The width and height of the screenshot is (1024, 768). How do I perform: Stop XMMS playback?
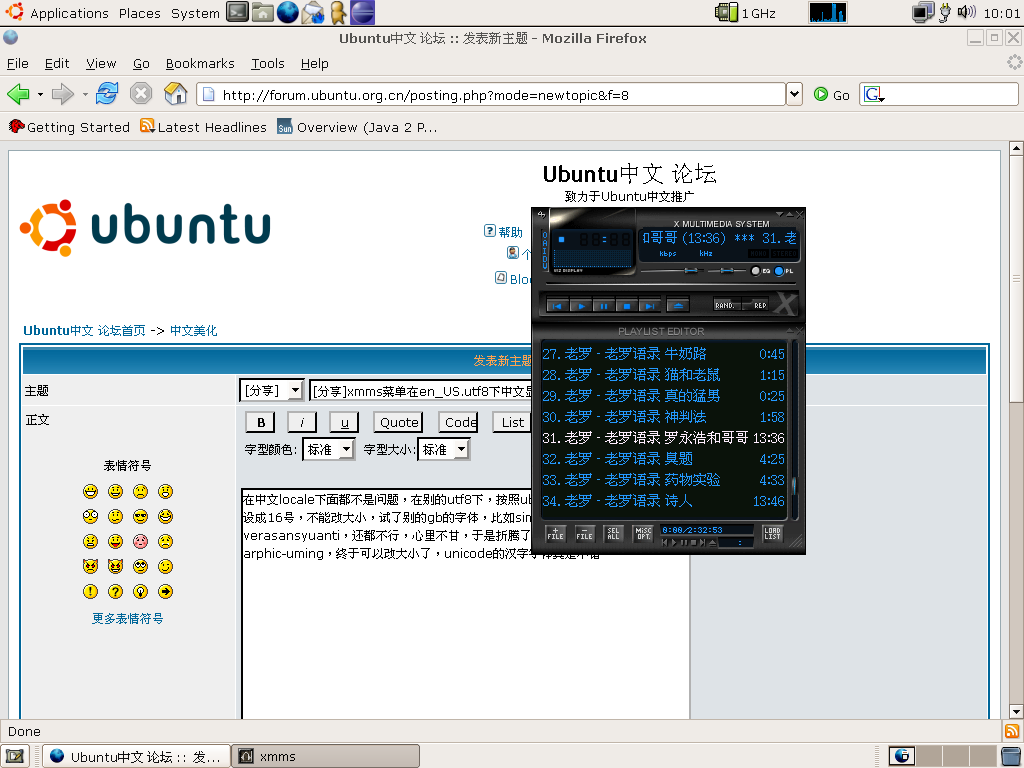coord(627,306)
